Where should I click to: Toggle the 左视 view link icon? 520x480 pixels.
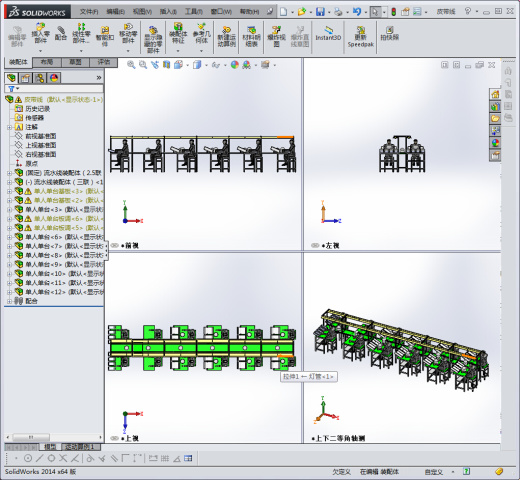315,245
